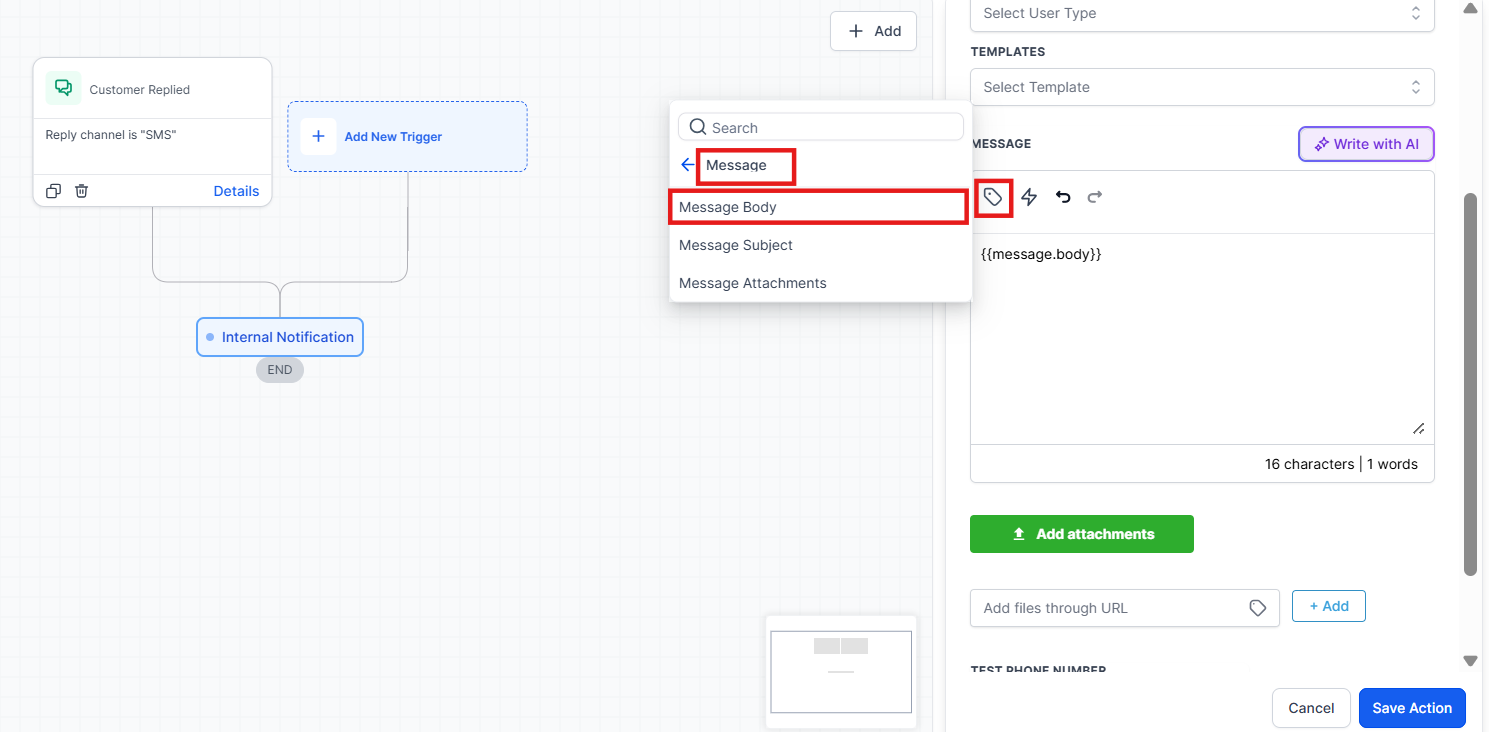Click the back arrow beside Message
This screenshot has width=1489, height=732.
pos(687,165)
